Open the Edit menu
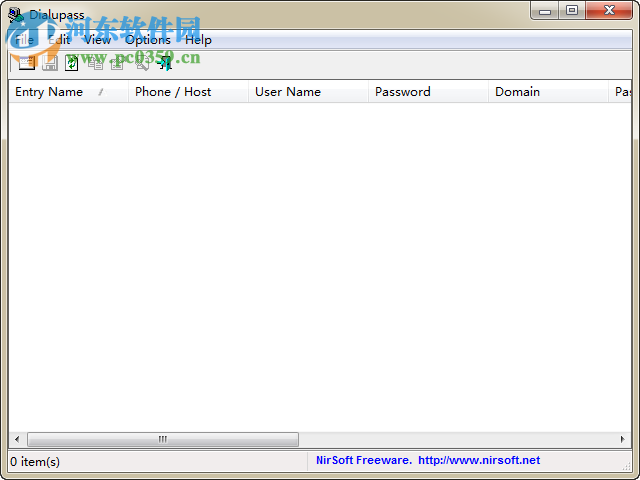 coord(60,40)
